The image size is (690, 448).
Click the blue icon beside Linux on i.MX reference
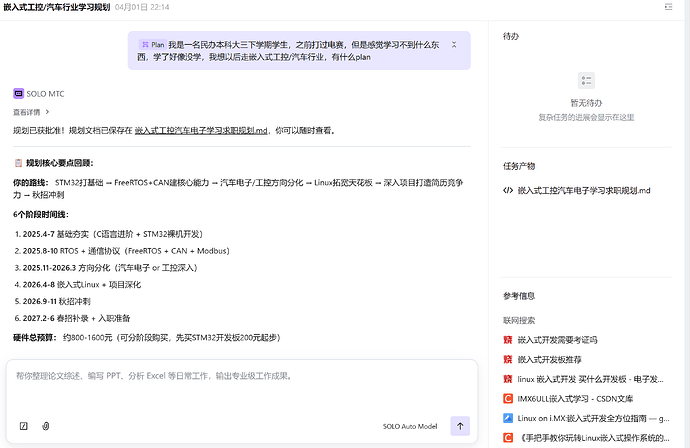coord(508,418)
